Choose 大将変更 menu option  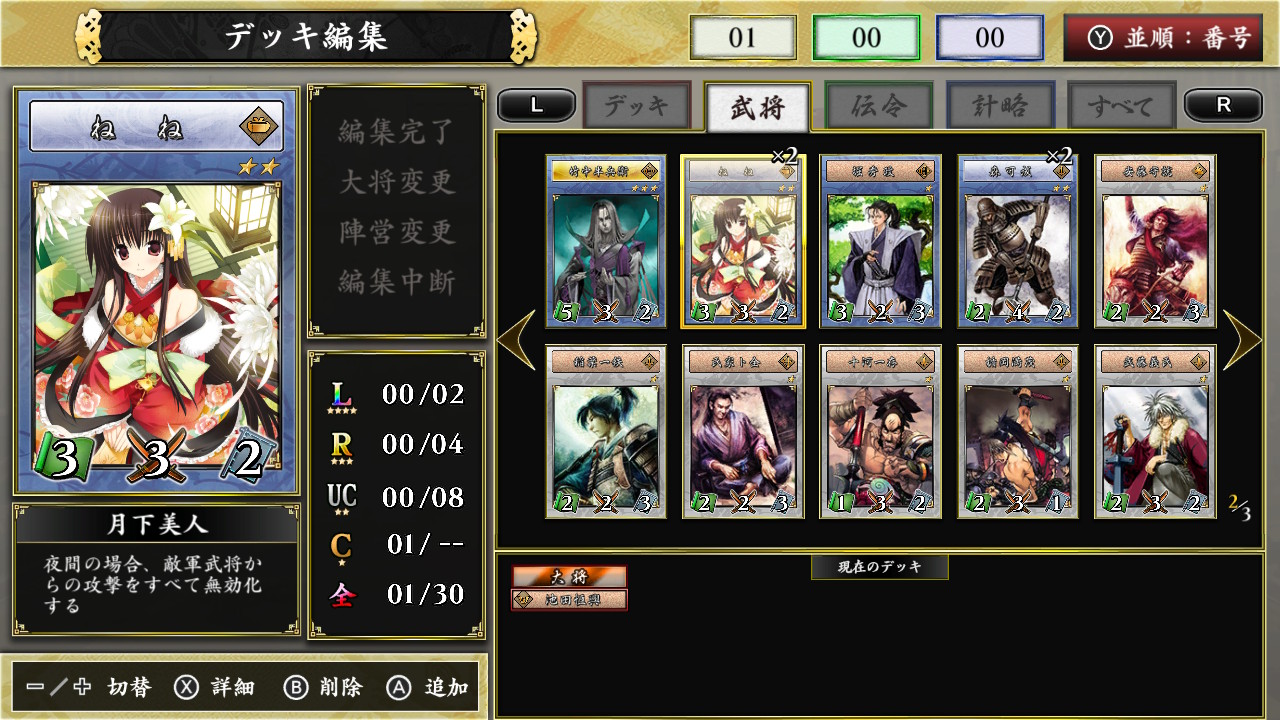397,182
